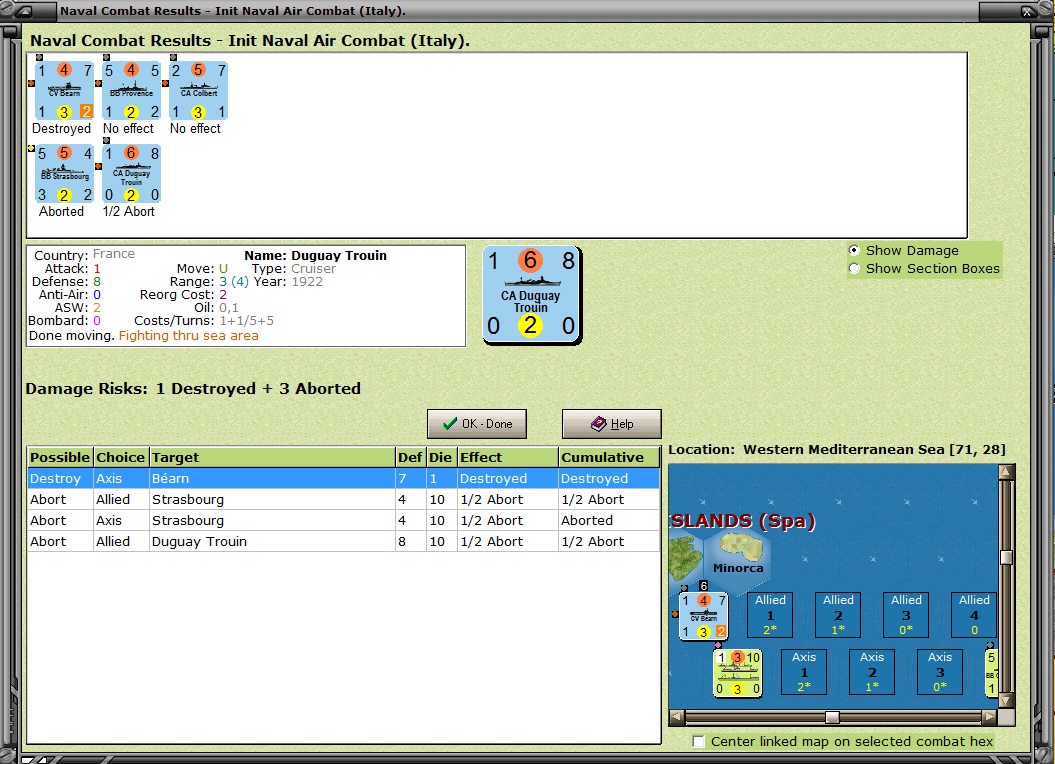Click the Fighting thru sea area status text

[x=188, y=335]
